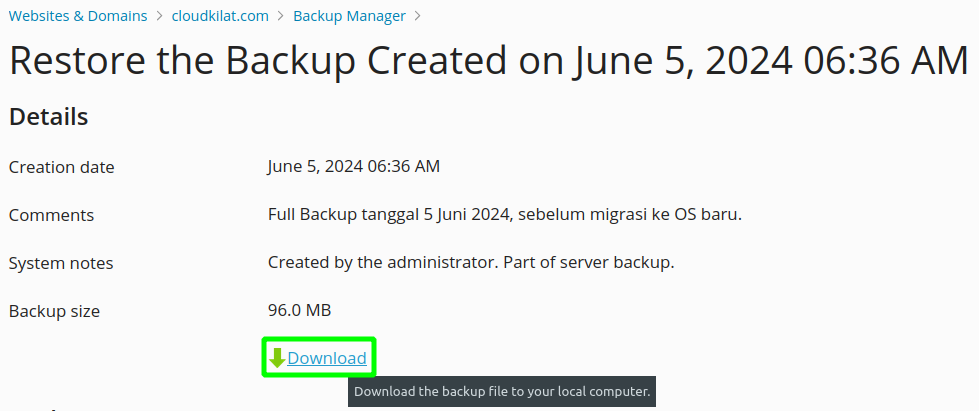Click the Restore the Backup page title
This screenshot has width=979, height=411.
pyautogui.click(x=489, y=61)
